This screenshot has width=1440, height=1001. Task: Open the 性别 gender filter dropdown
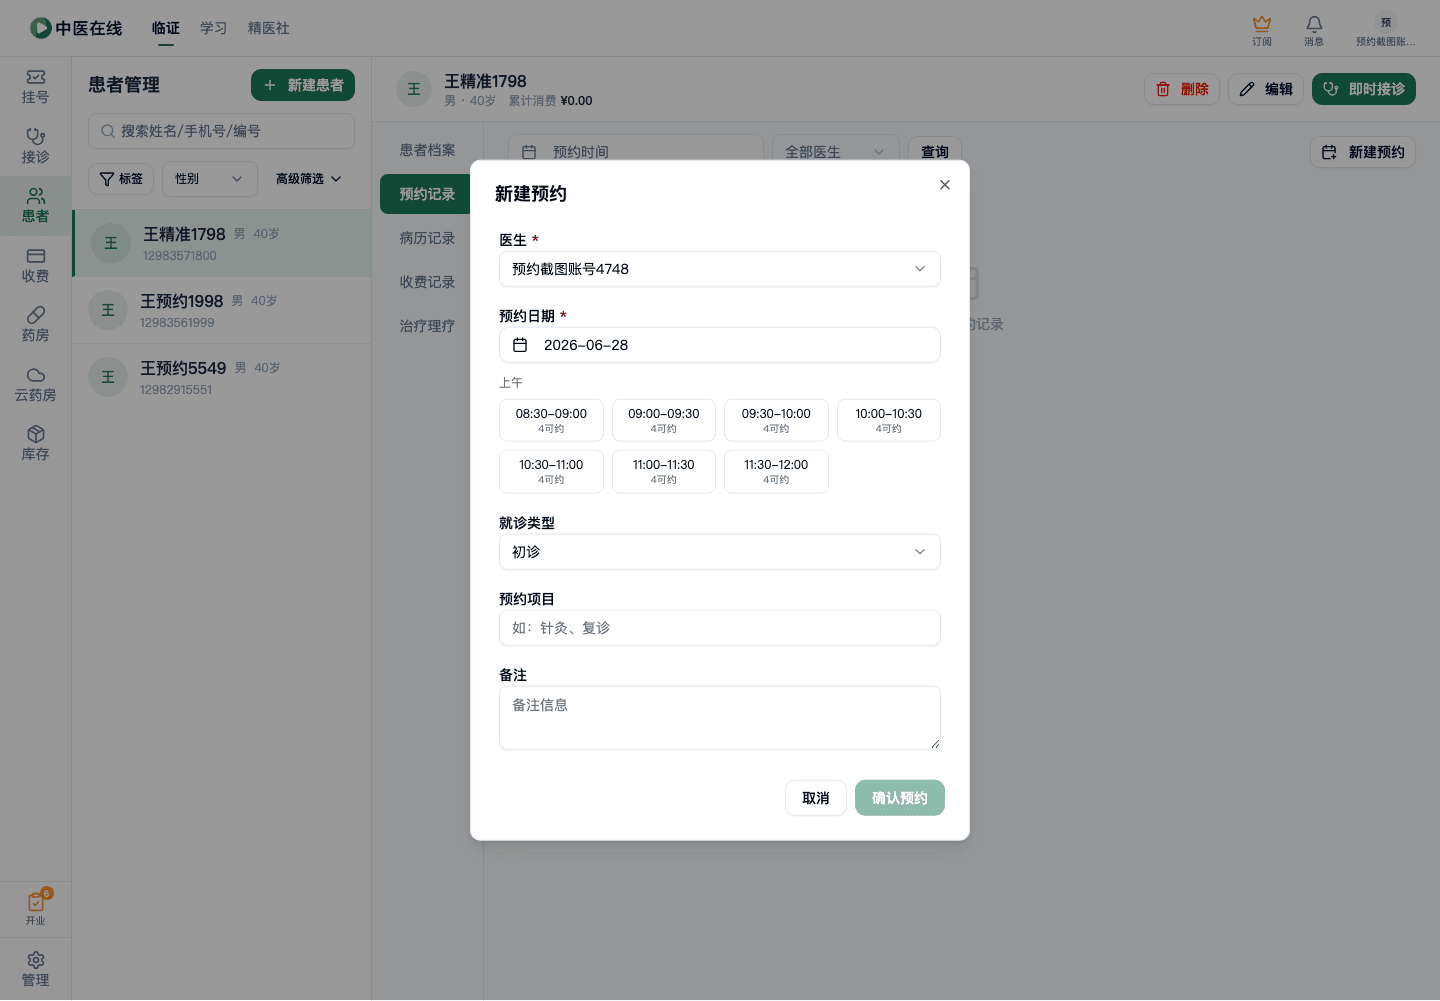[x=210, y=179]
